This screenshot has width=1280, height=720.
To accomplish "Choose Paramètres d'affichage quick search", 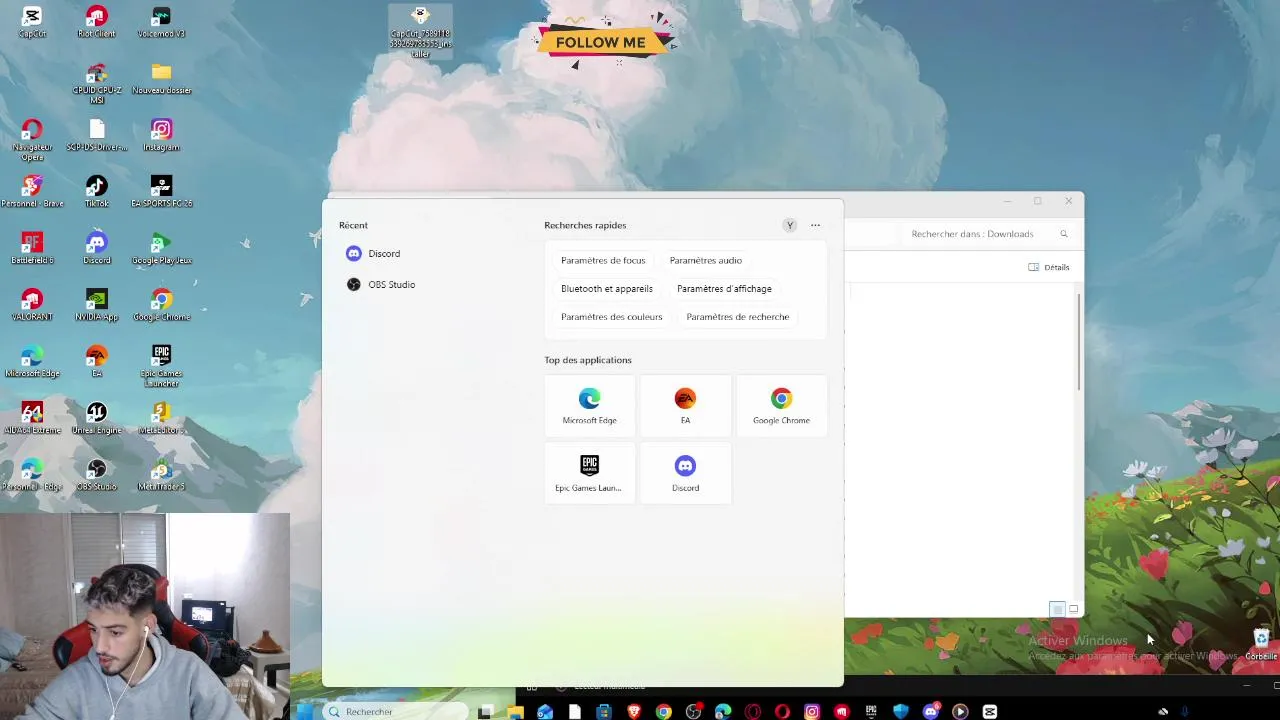I will 724,289.
